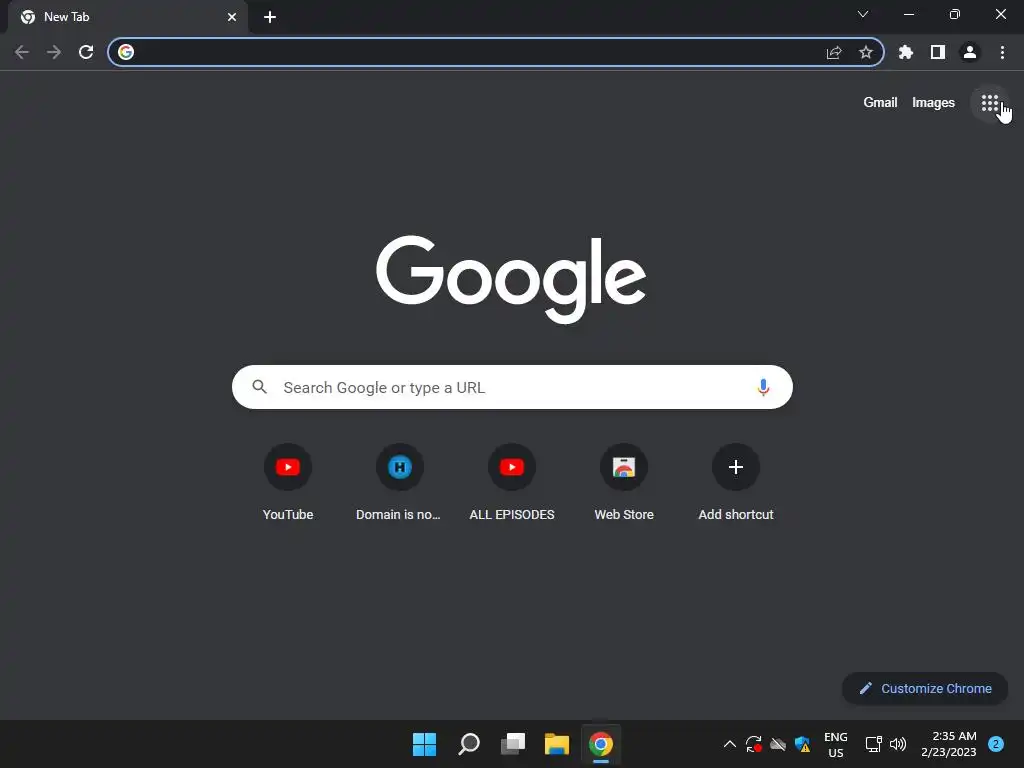Viewport: 1024px width, 768px height.
Task: Open File Explorer from taskbar
Action: pos(557,744)
